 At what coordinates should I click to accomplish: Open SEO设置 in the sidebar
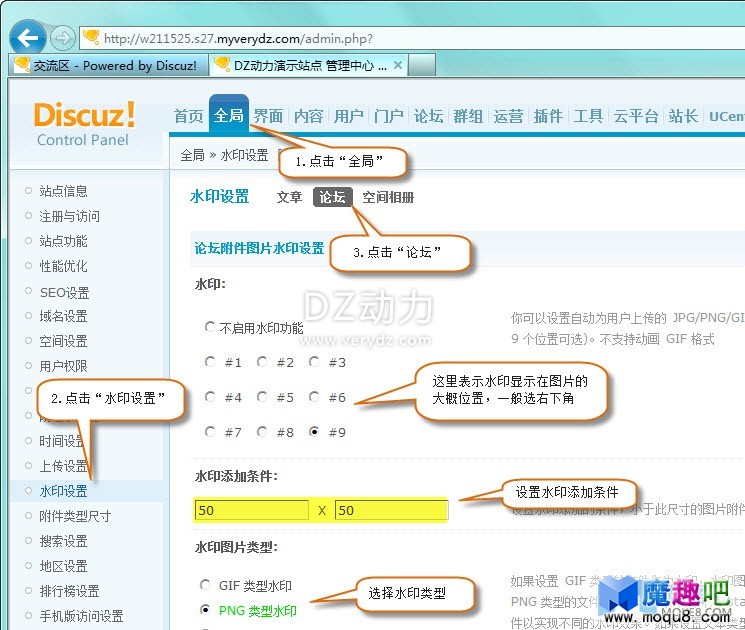pos(65,292)
